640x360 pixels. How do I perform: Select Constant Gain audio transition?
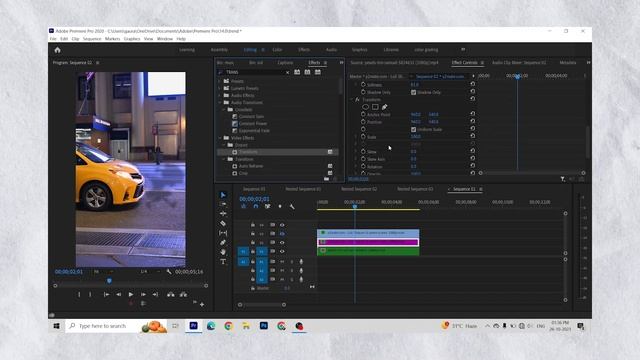251,116
